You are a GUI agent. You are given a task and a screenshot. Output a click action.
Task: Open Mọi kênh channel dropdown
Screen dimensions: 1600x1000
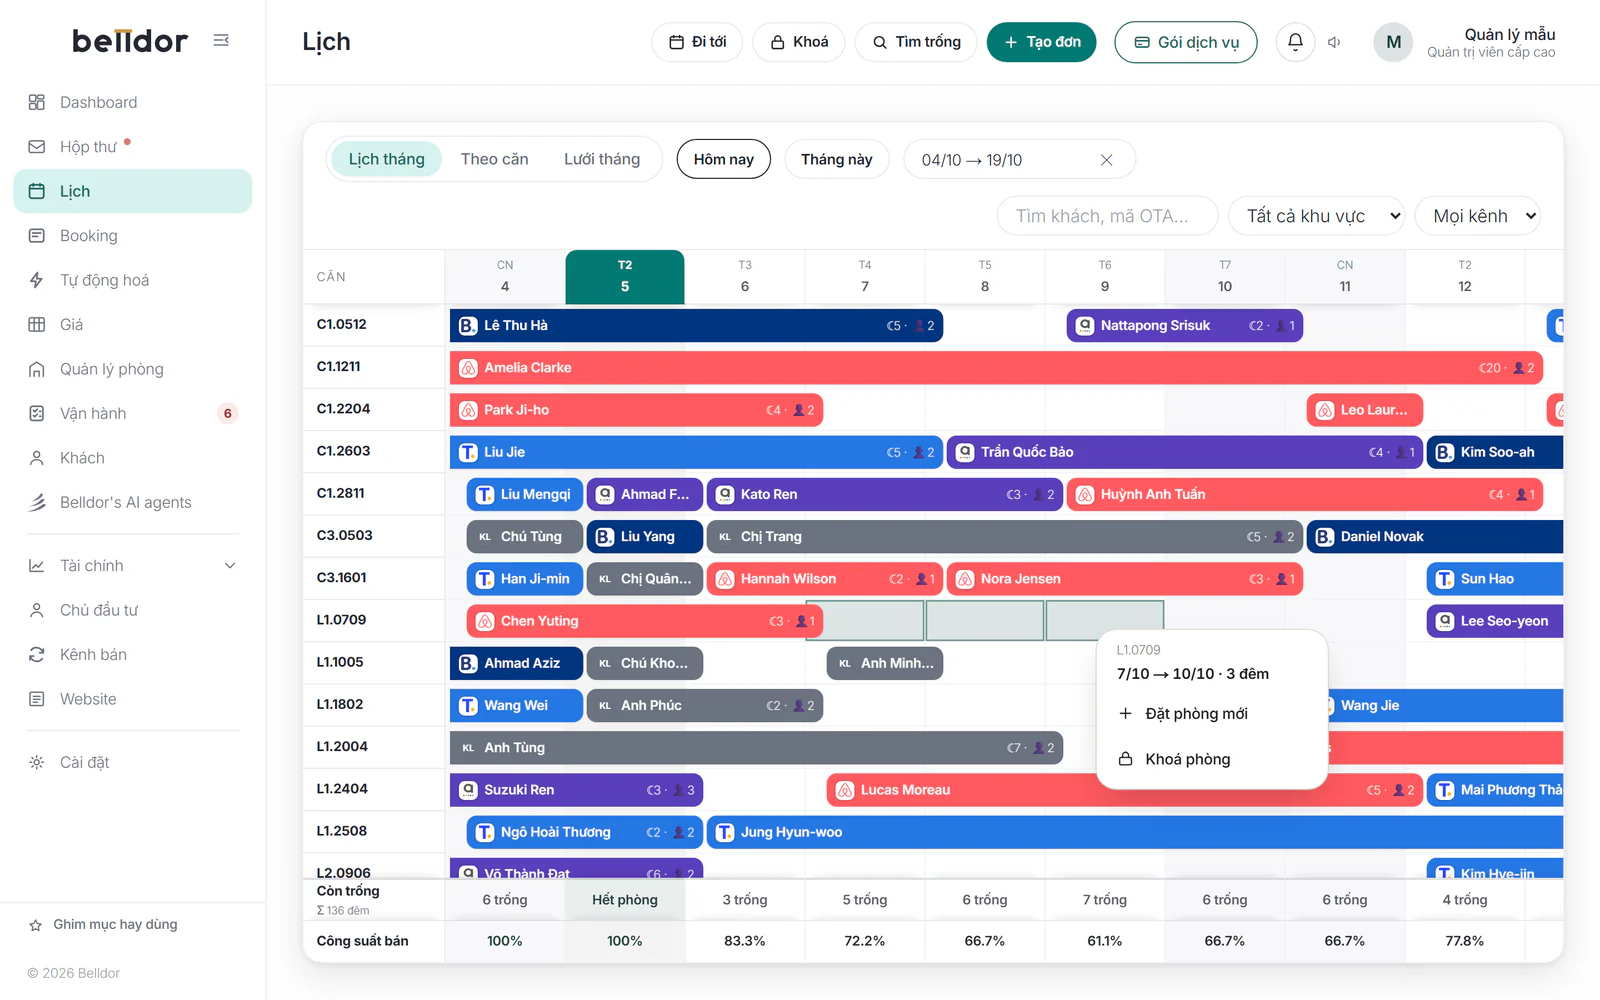tap(1477, 216)
